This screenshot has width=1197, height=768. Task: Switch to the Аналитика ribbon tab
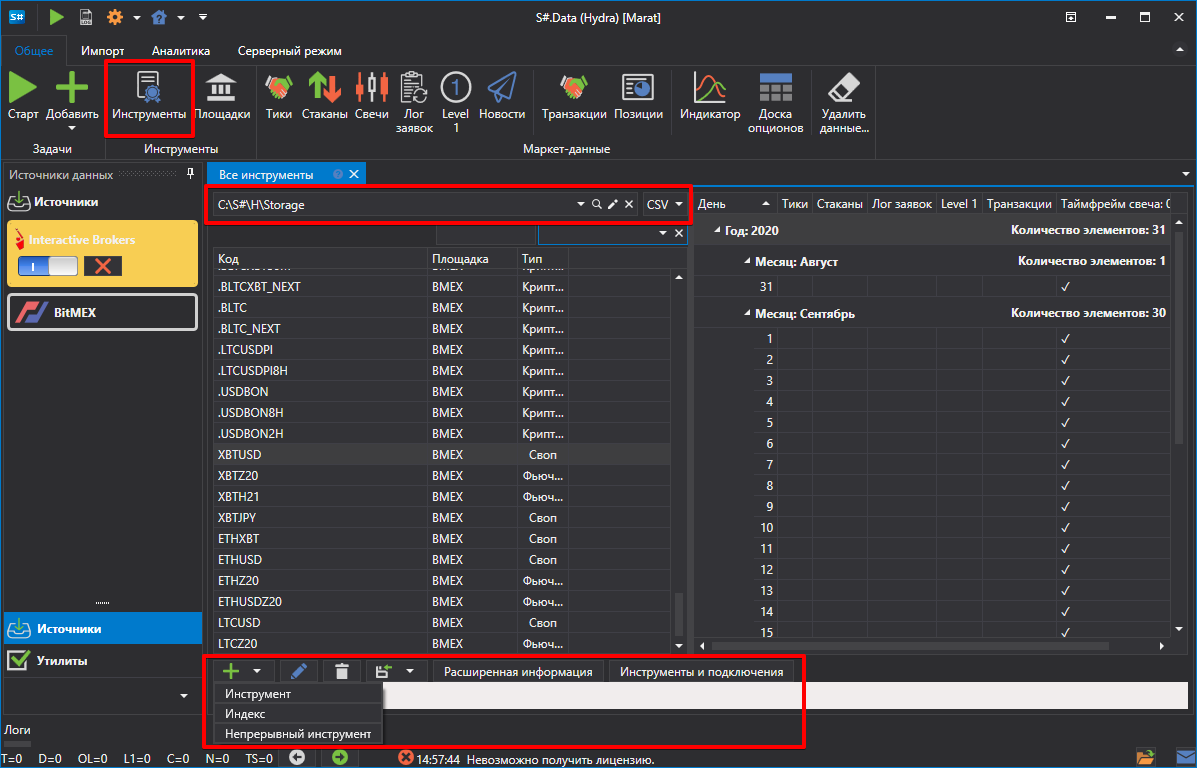pos(181,51)
